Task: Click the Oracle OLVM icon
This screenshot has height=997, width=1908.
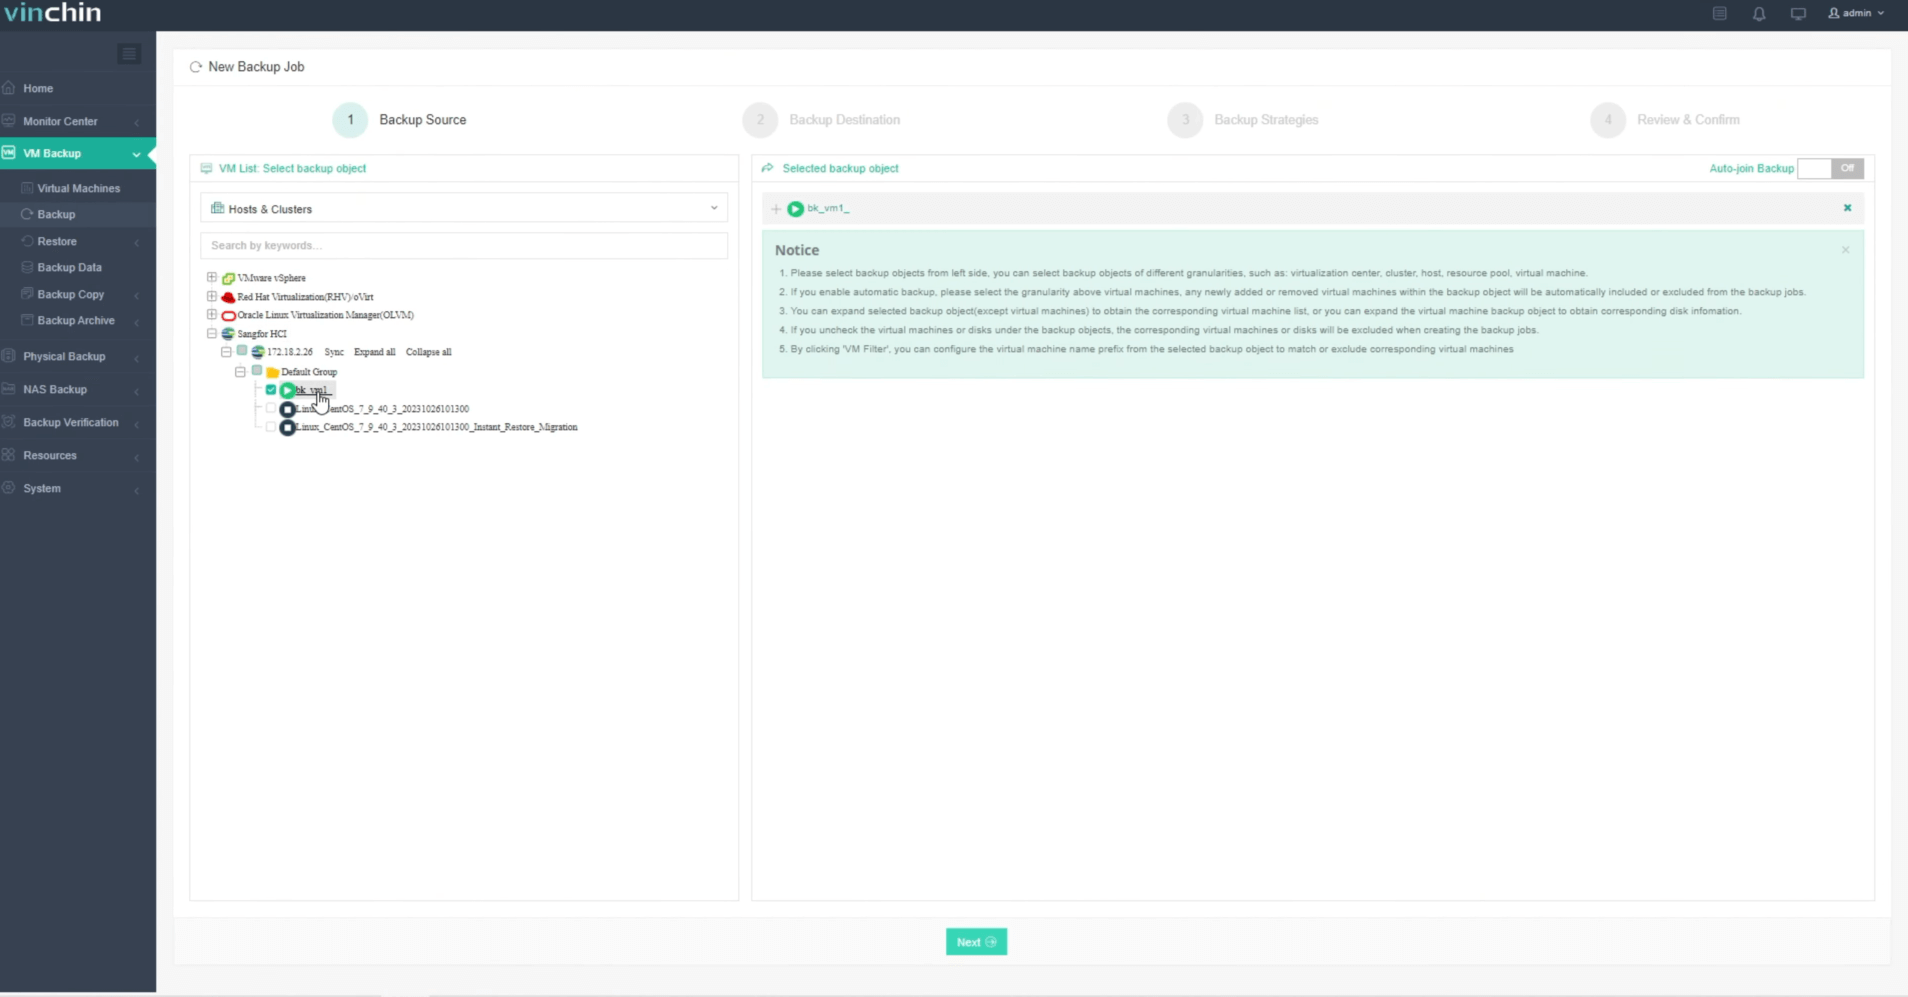Action: click(x=228, y=315)
